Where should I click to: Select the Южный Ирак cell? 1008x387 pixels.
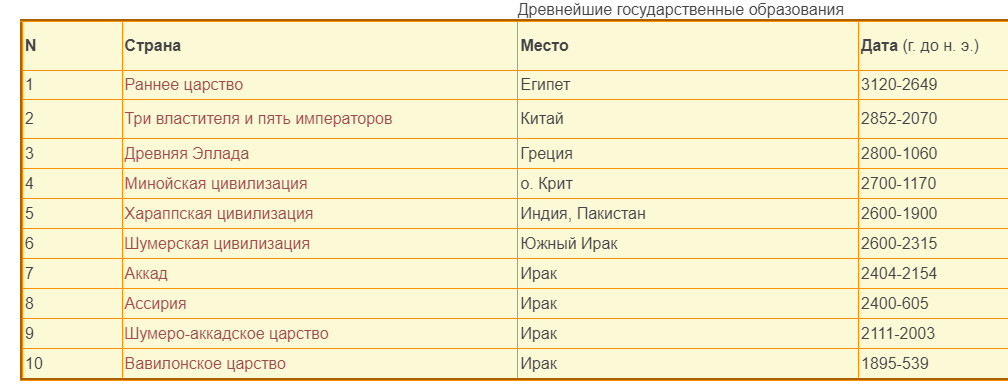point(687,244)
